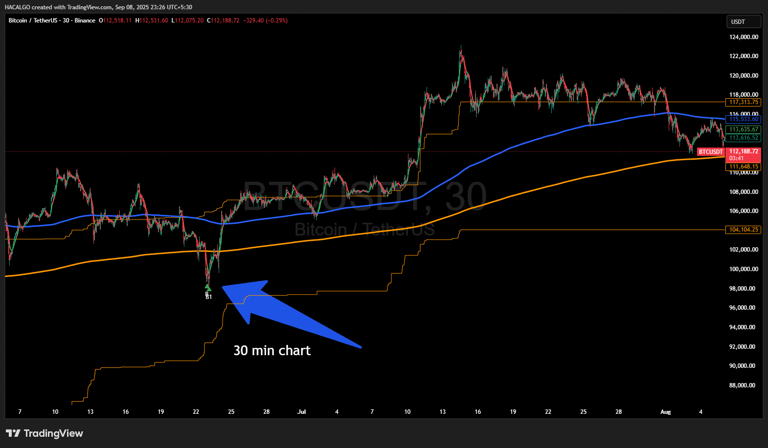This screenshot has height=448, width=768.
Task: Click the 113,616.52 price label
Action: pyautogui.click(x=743, y=138)
